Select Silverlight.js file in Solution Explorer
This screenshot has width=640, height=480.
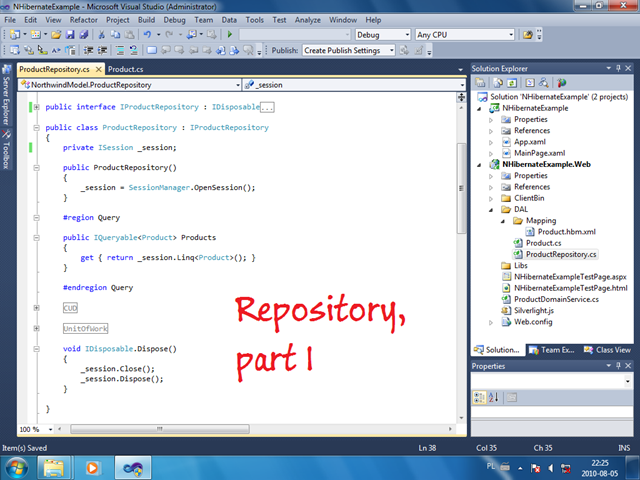(533, 311)
